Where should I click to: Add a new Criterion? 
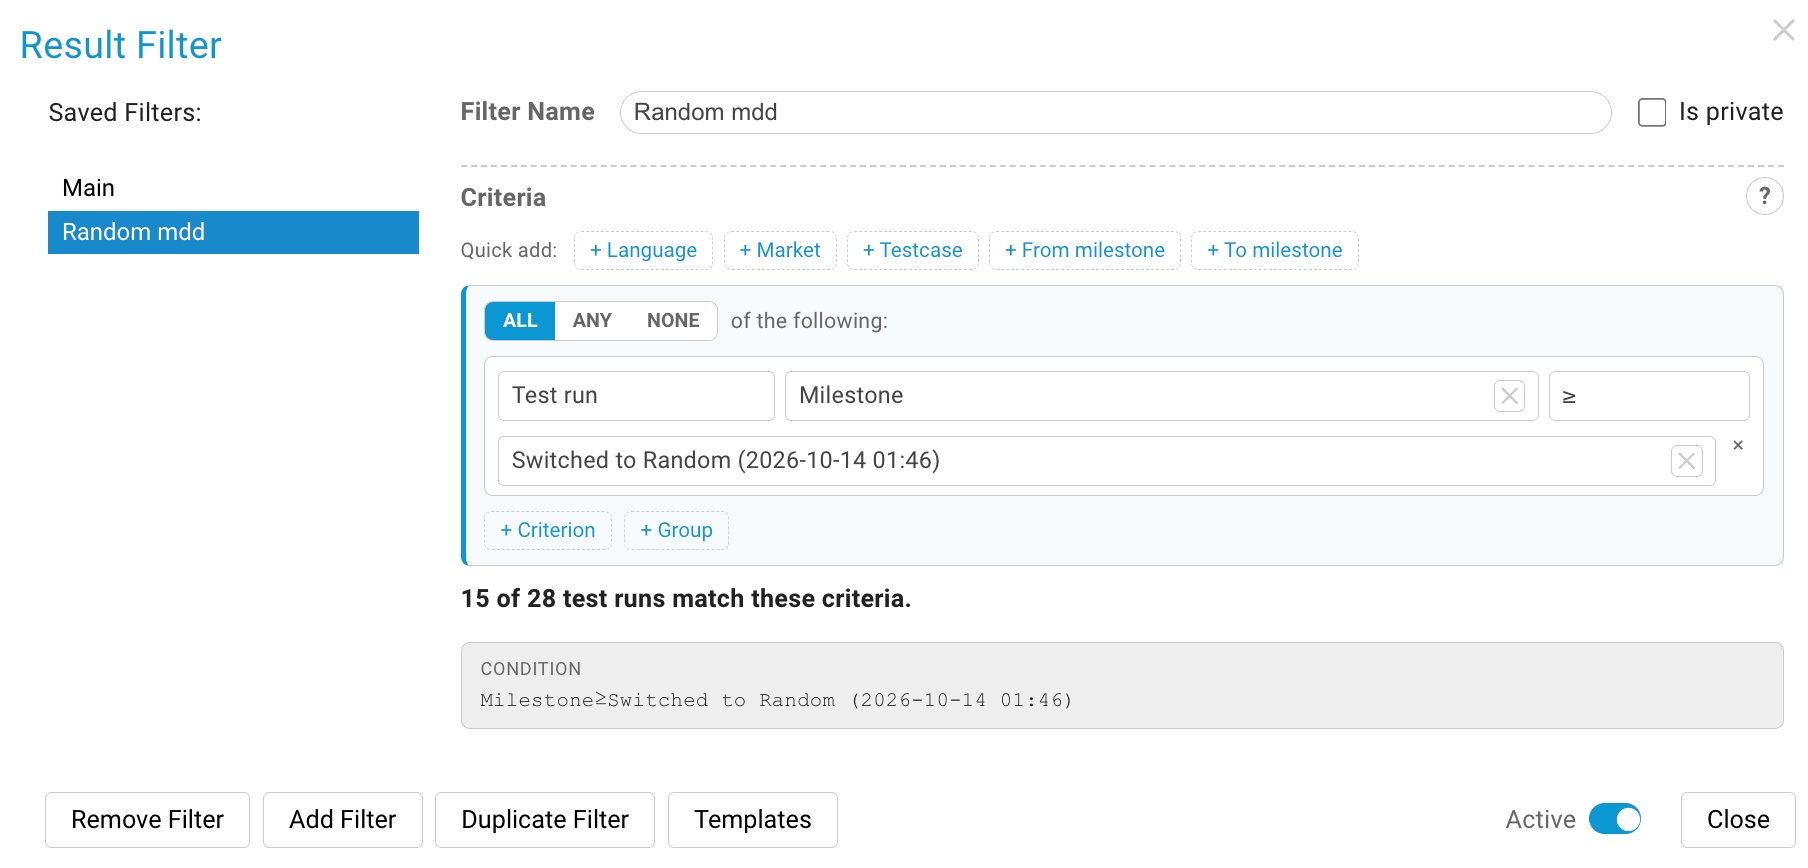[548, 530]
